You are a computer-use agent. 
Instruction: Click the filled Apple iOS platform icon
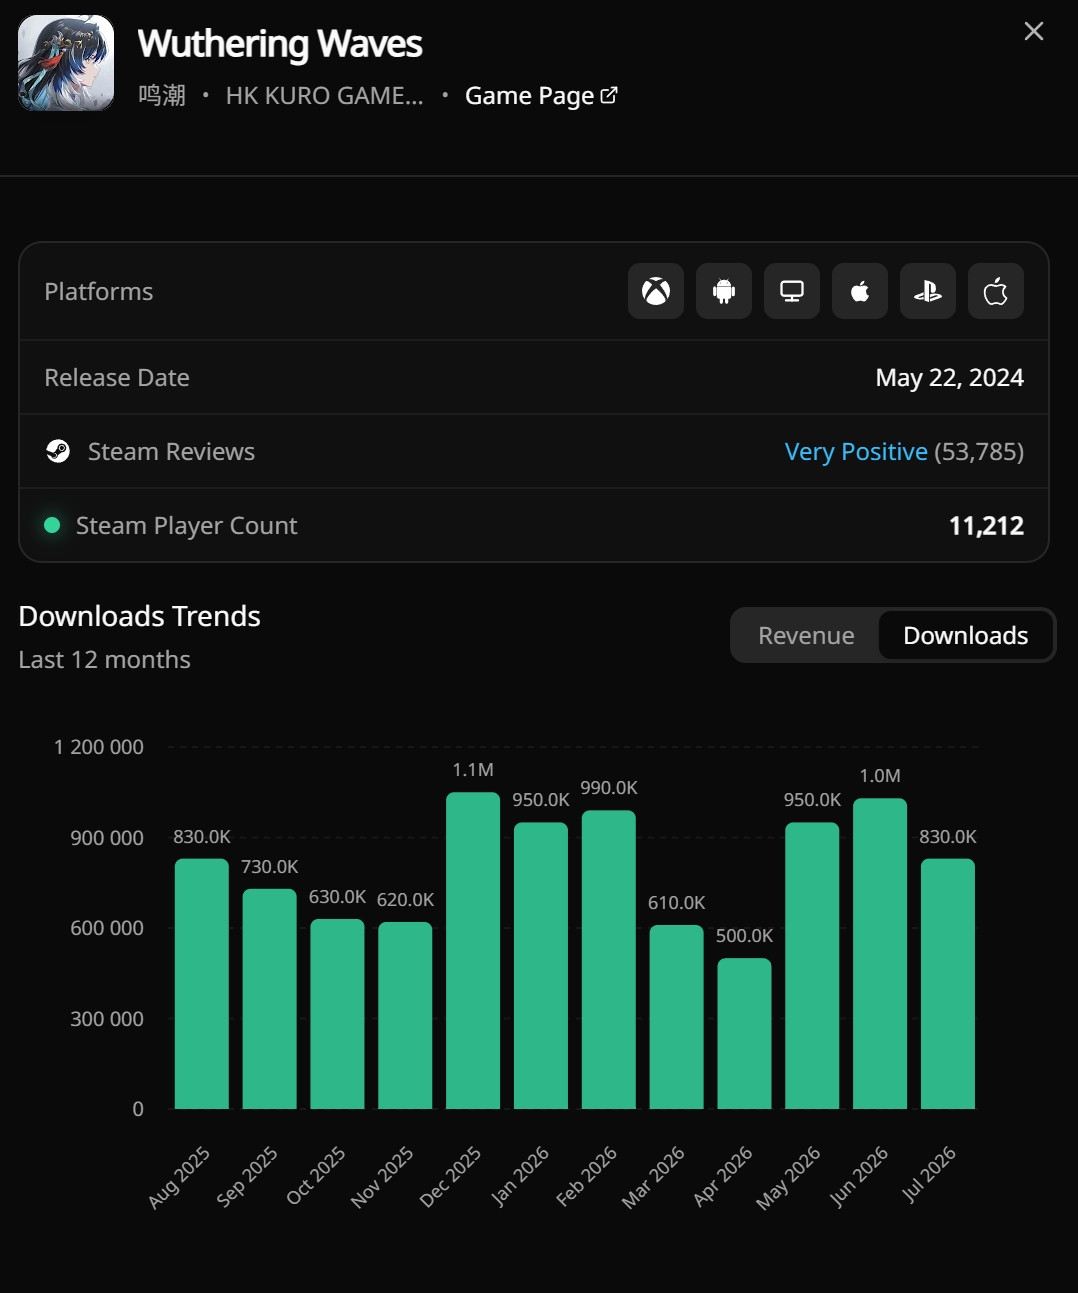[860, 291]
